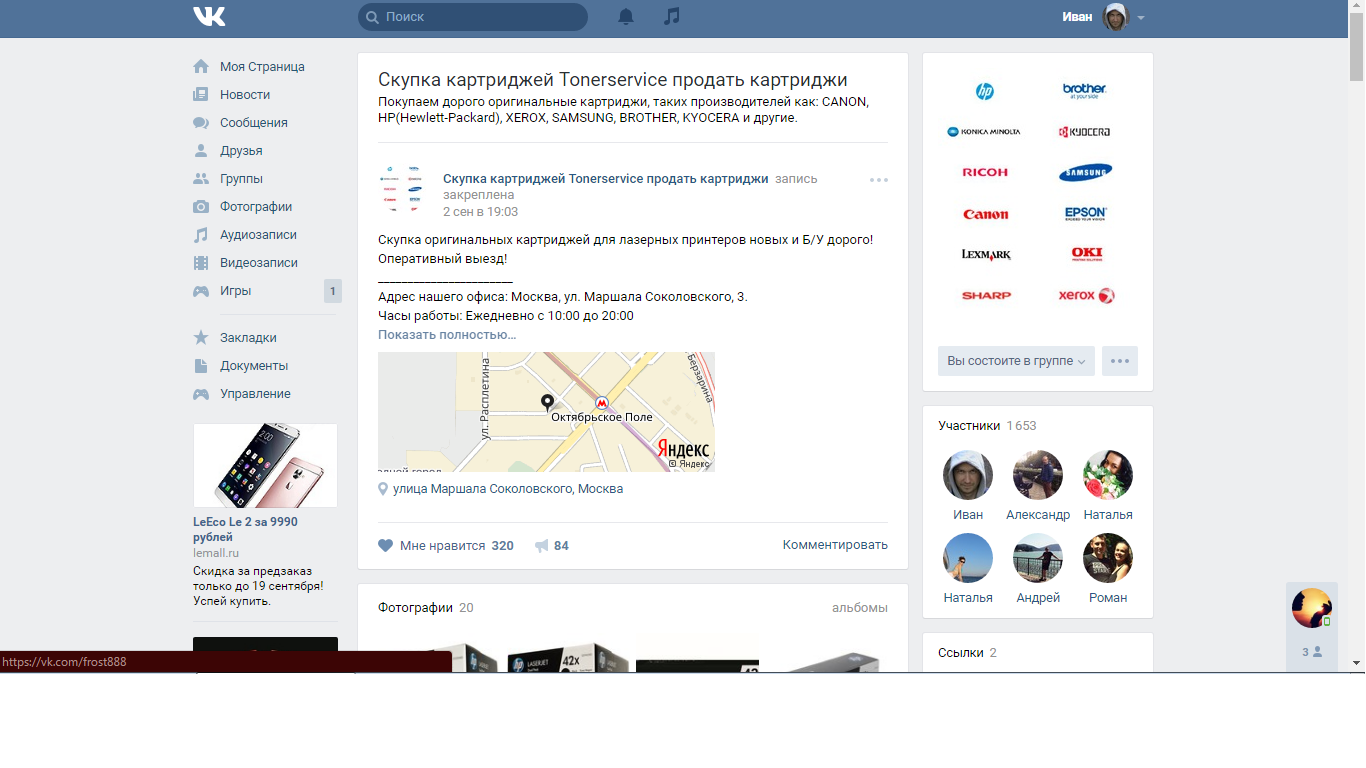Click the pinned post's group avatar
Screen dimensions: 1366x768
click(402, 190)
